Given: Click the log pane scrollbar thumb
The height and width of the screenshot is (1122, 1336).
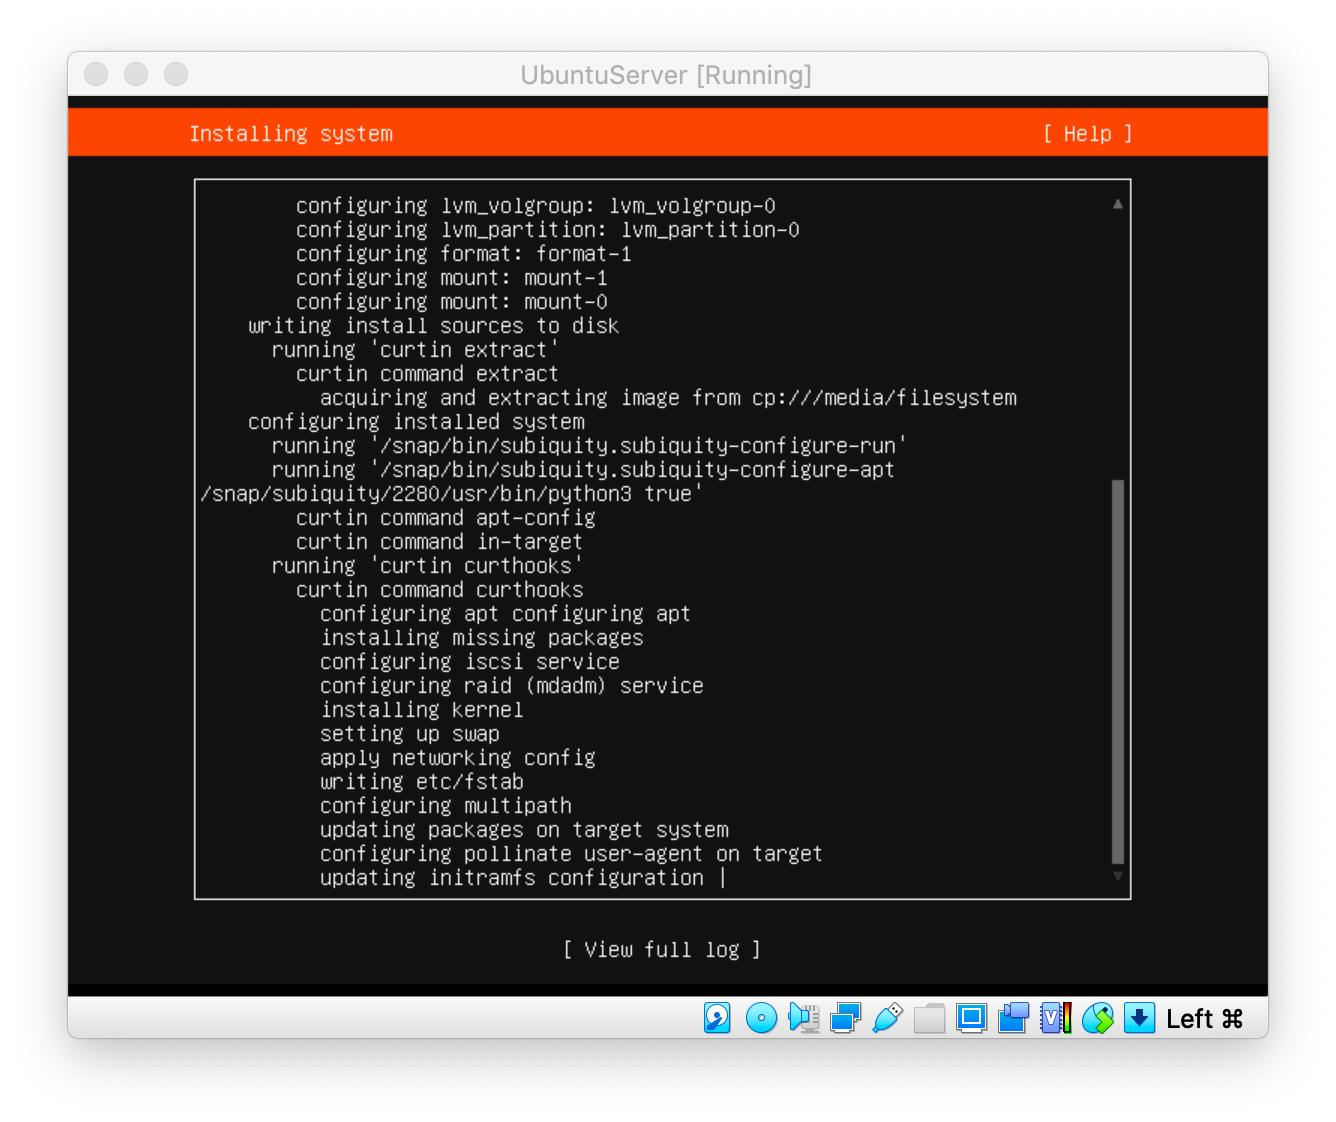Looking at the screenshot, I should point(1118,671).
